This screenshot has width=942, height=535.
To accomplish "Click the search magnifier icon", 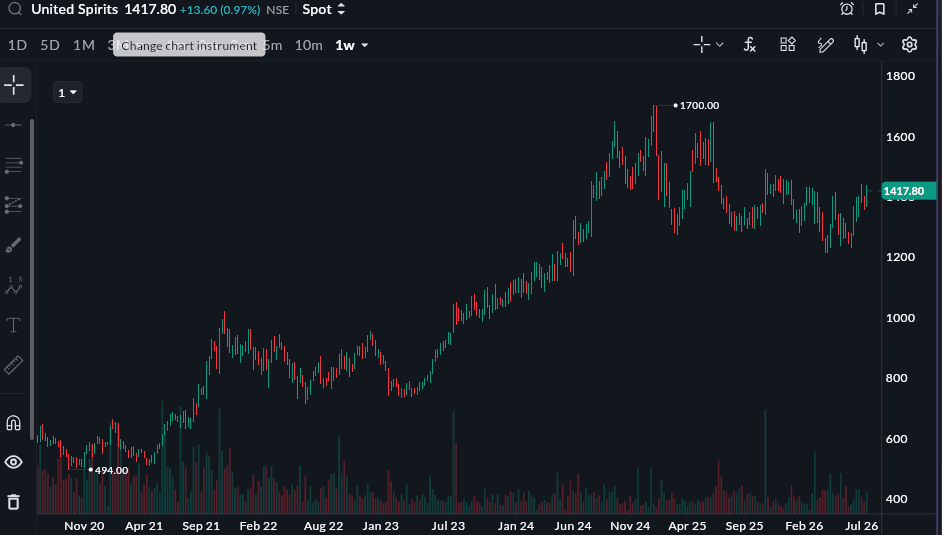I will 15,10.
